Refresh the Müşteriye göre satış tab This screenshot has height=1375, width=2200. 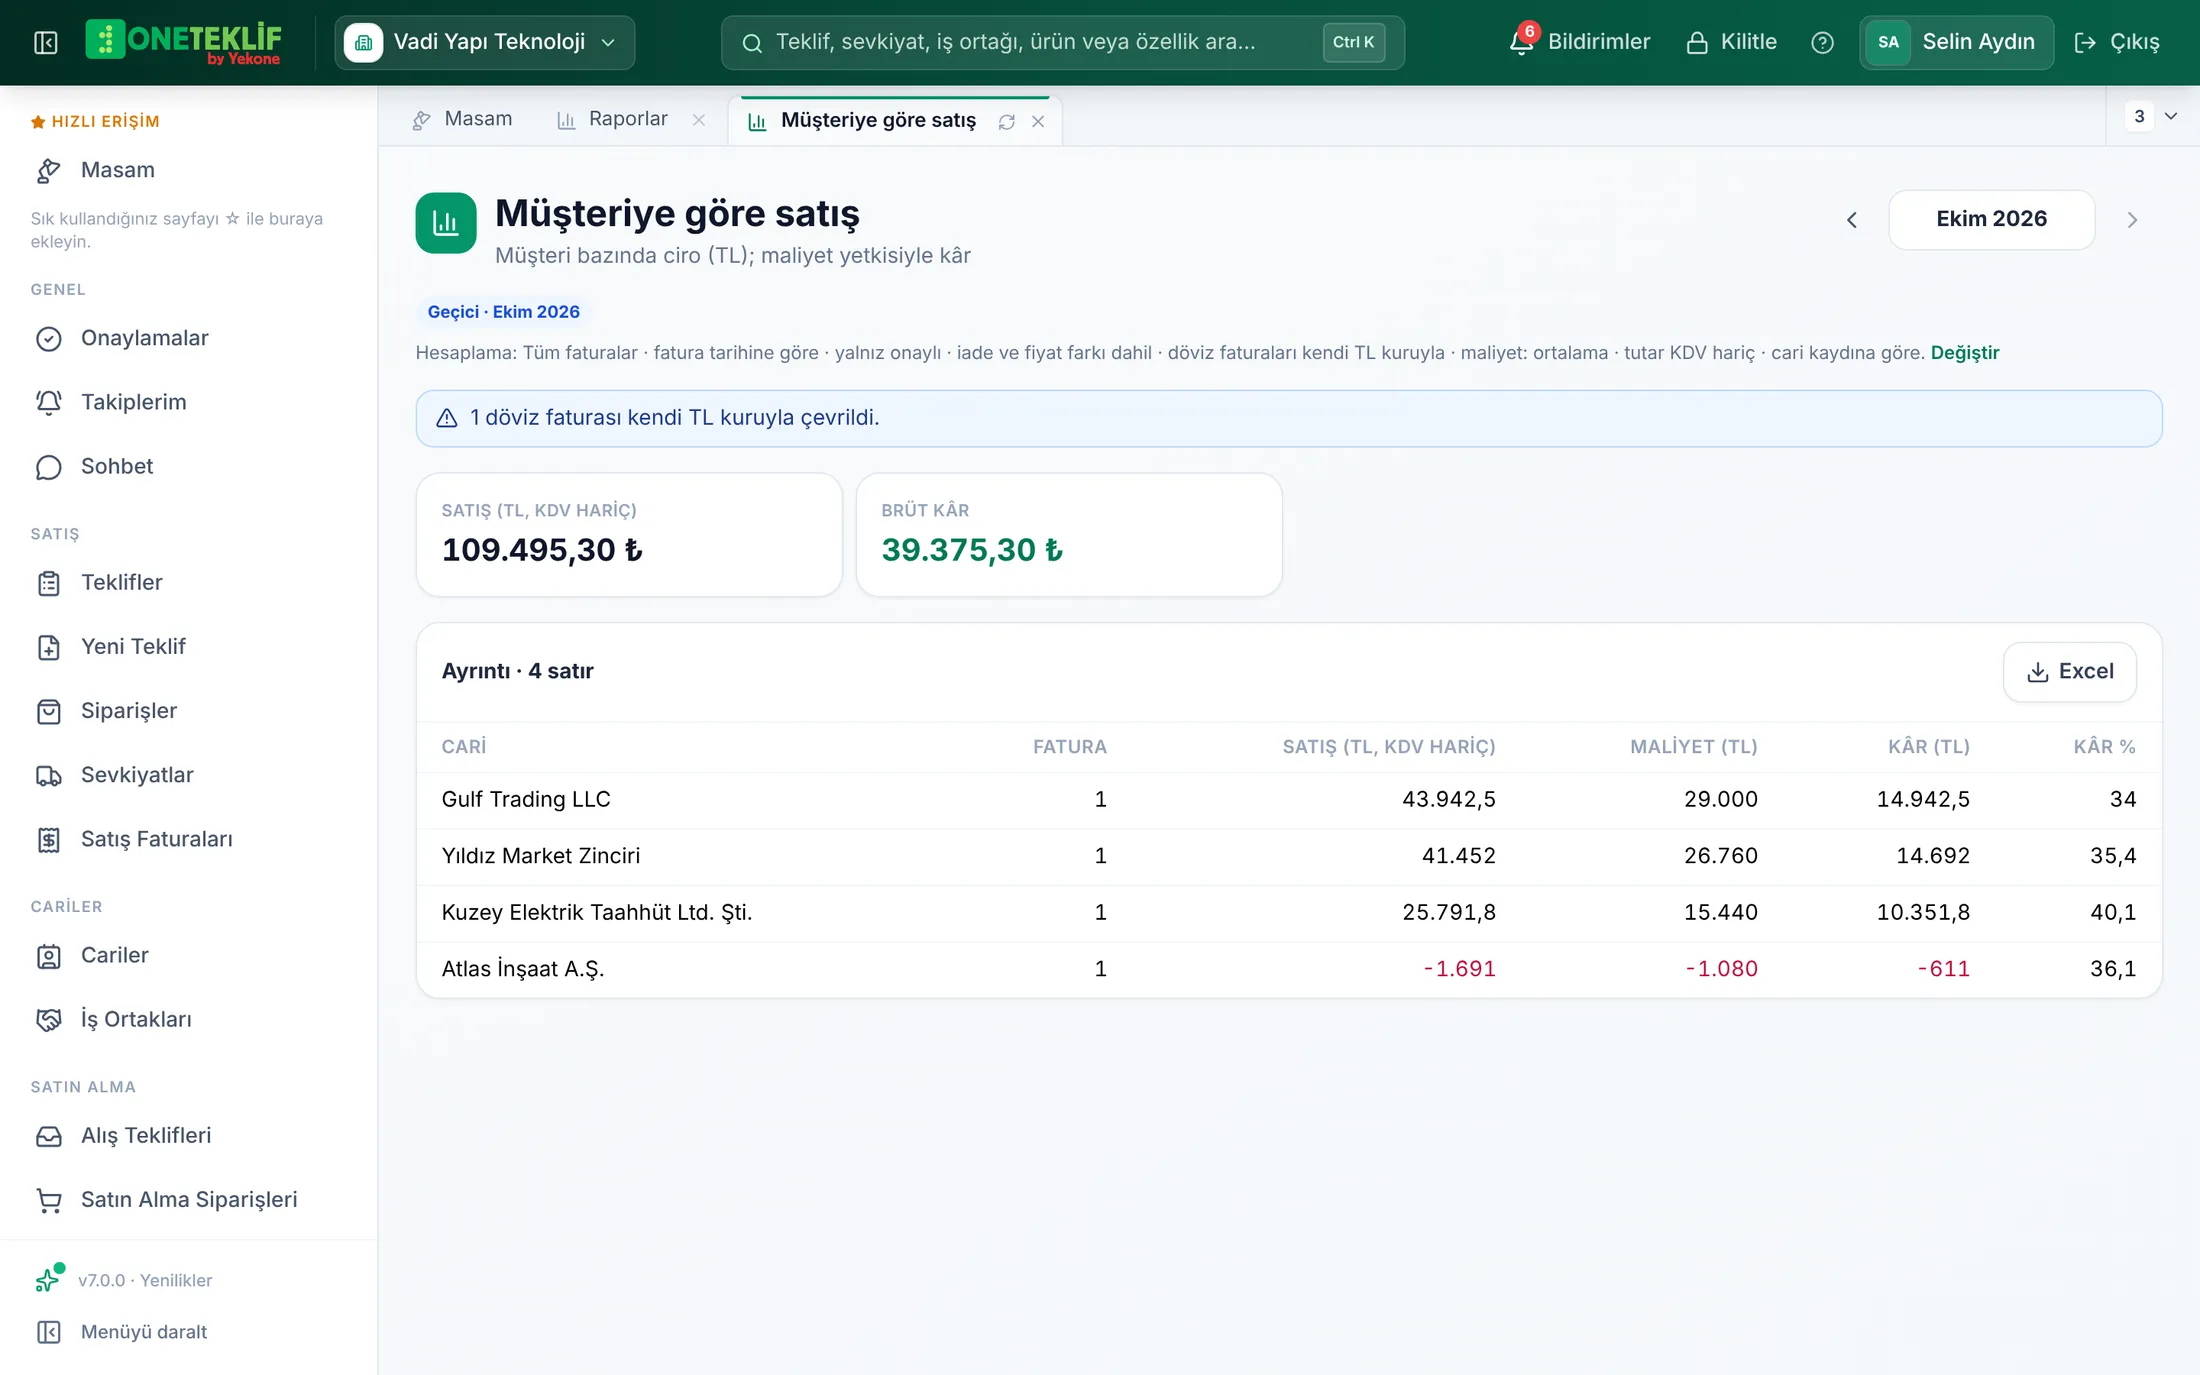pos(1006,121)
